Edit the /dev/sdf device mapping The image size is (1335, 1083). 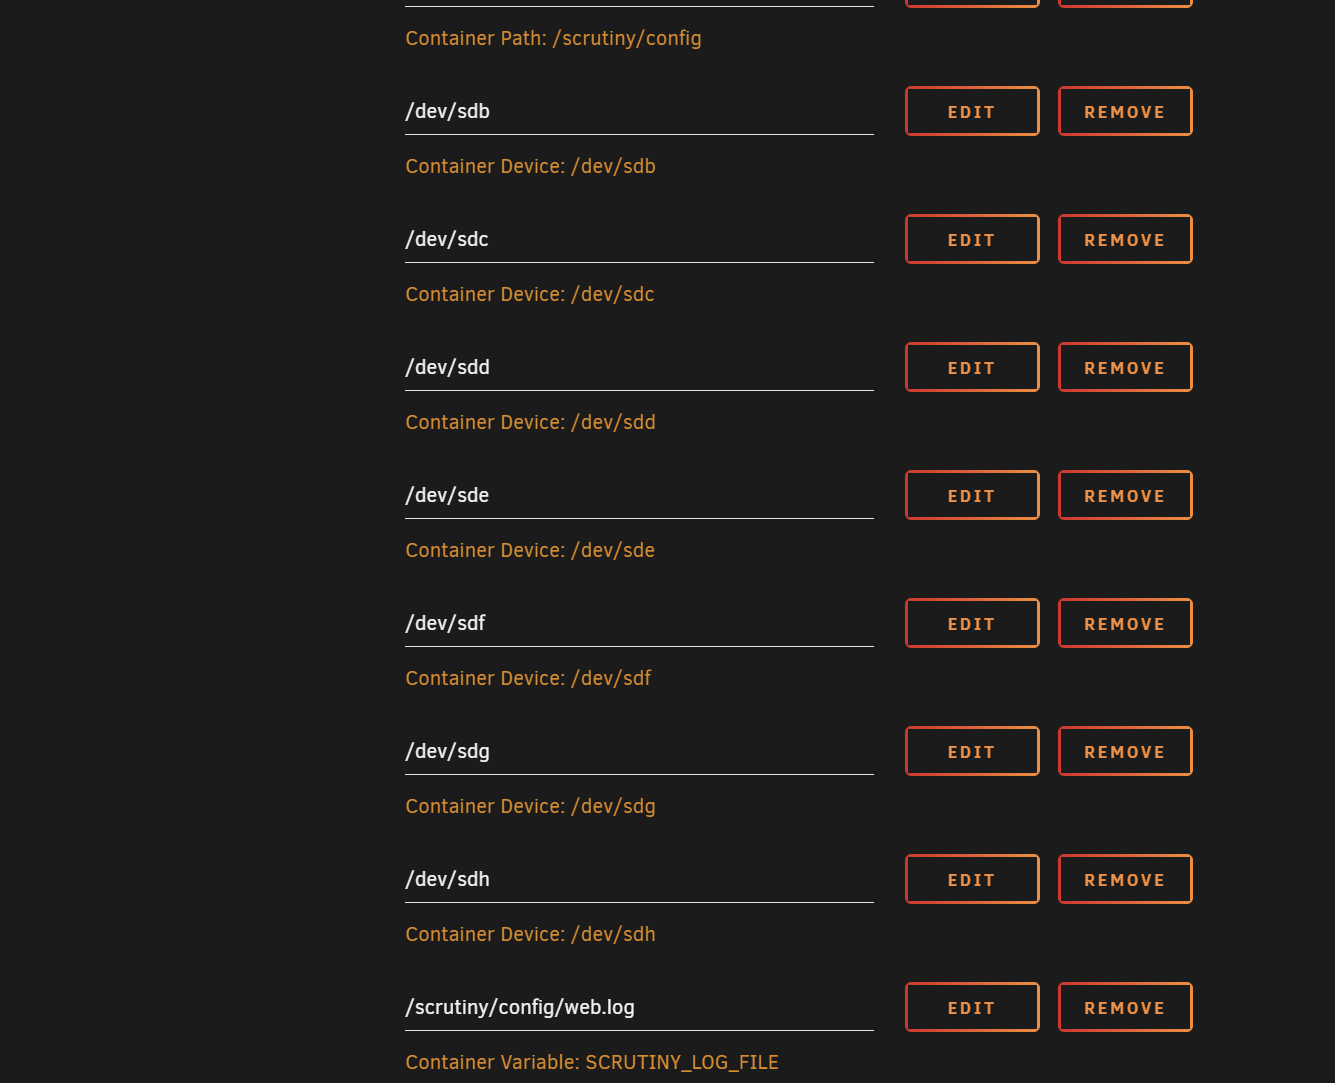click(971, 623)
